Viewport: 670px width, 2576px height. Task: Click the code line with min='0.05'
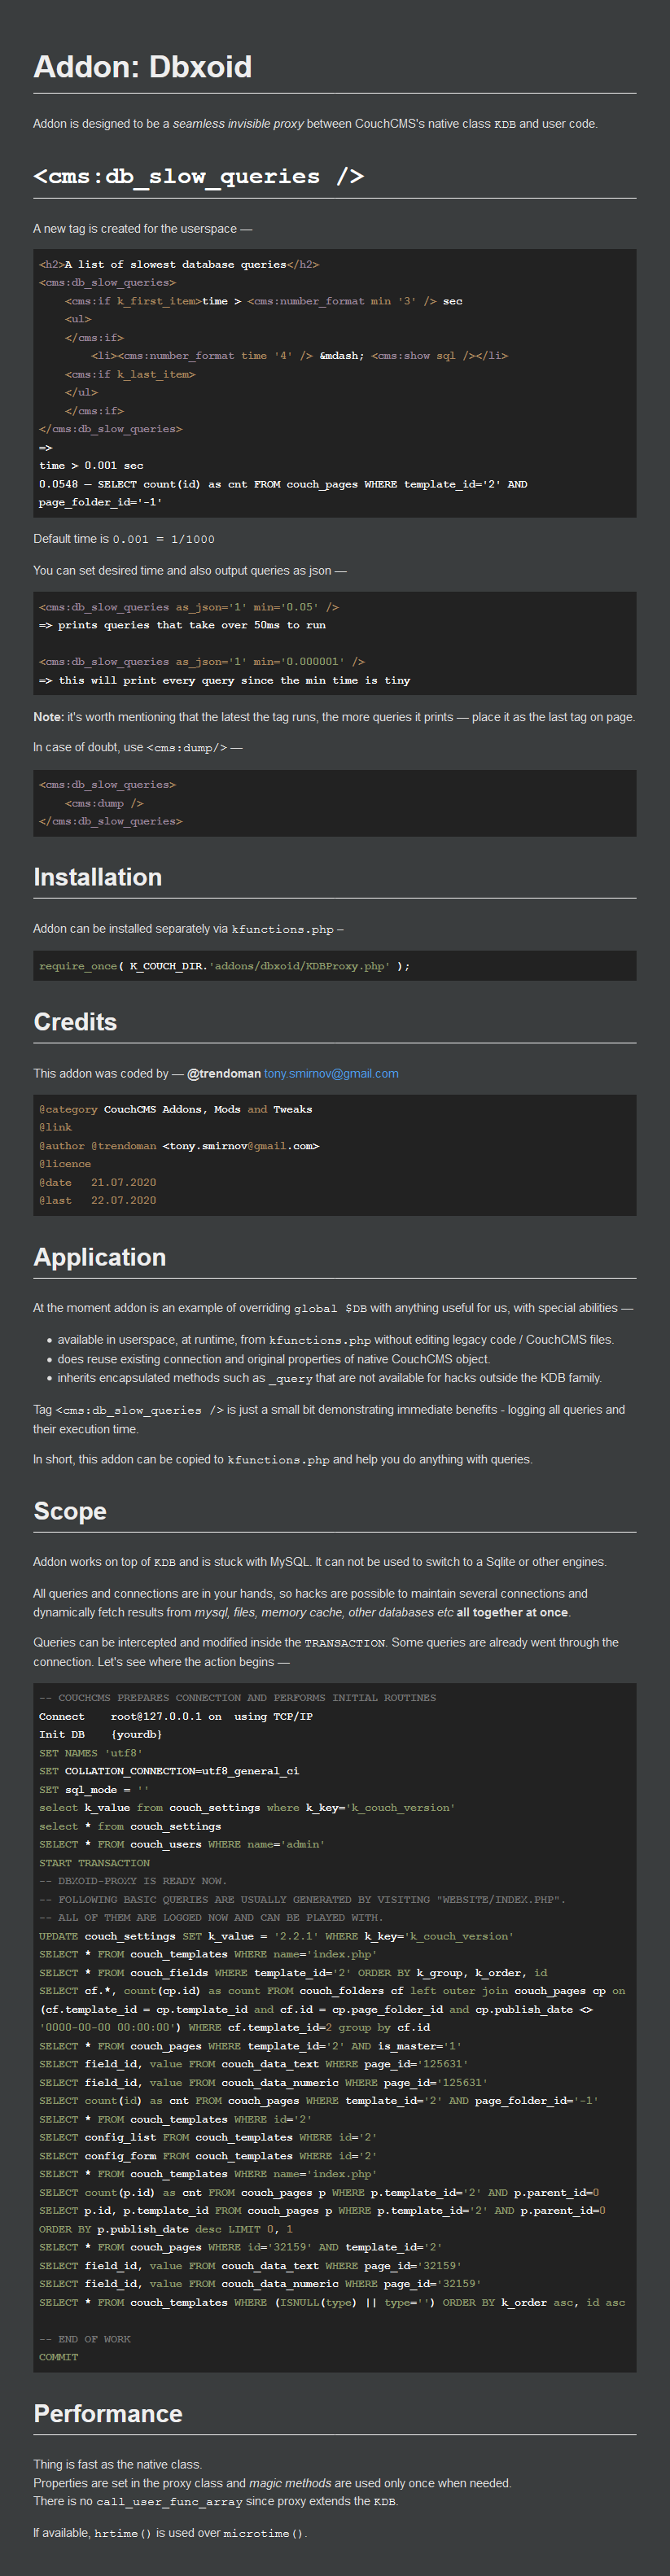(189, 607)
